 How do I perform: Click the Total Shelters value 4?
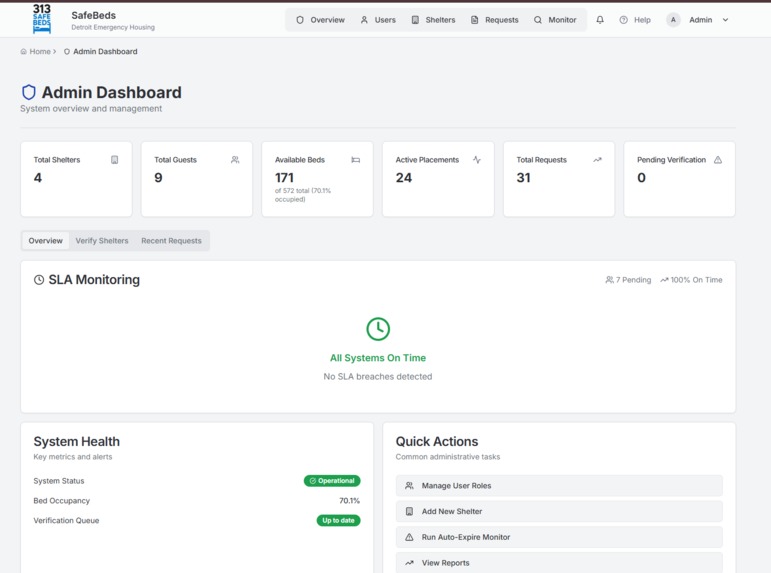click(x=38, y=178)
